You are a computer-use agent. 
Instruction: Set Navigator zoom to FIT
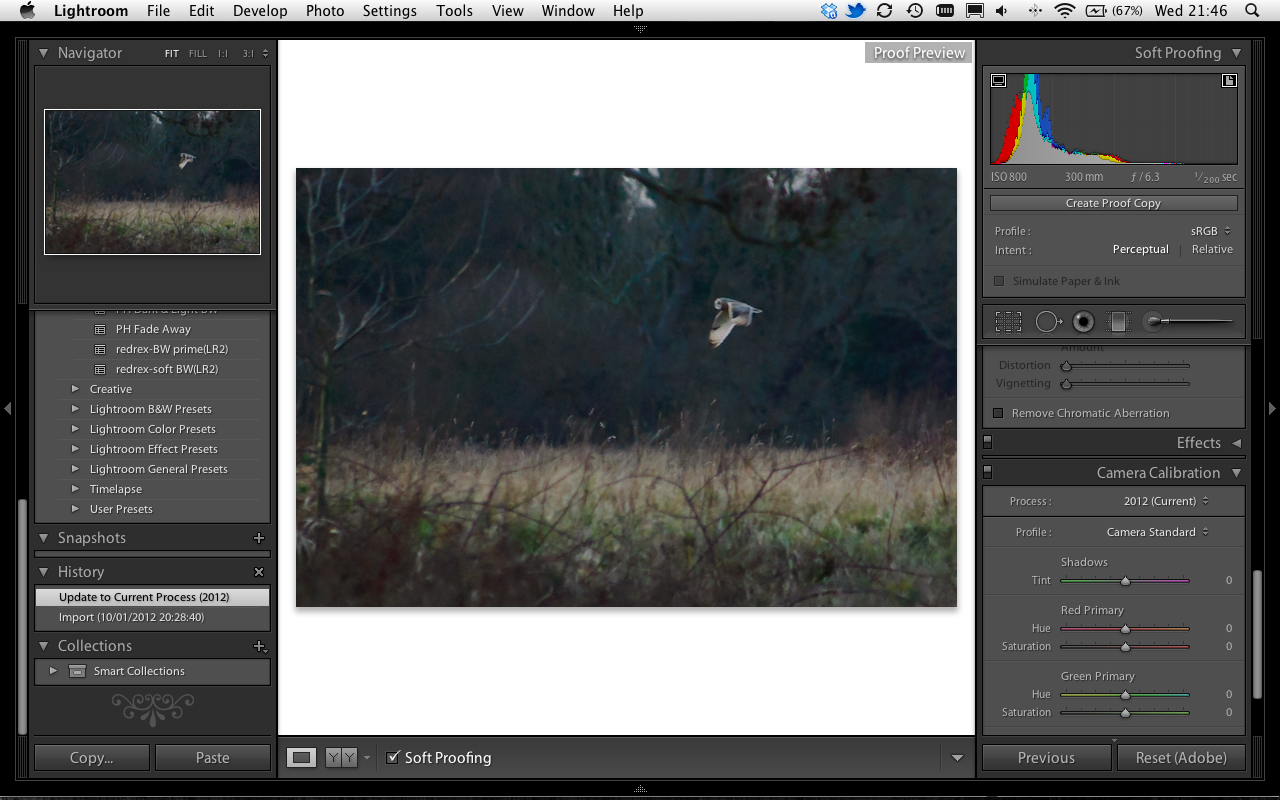coord(172,54)
